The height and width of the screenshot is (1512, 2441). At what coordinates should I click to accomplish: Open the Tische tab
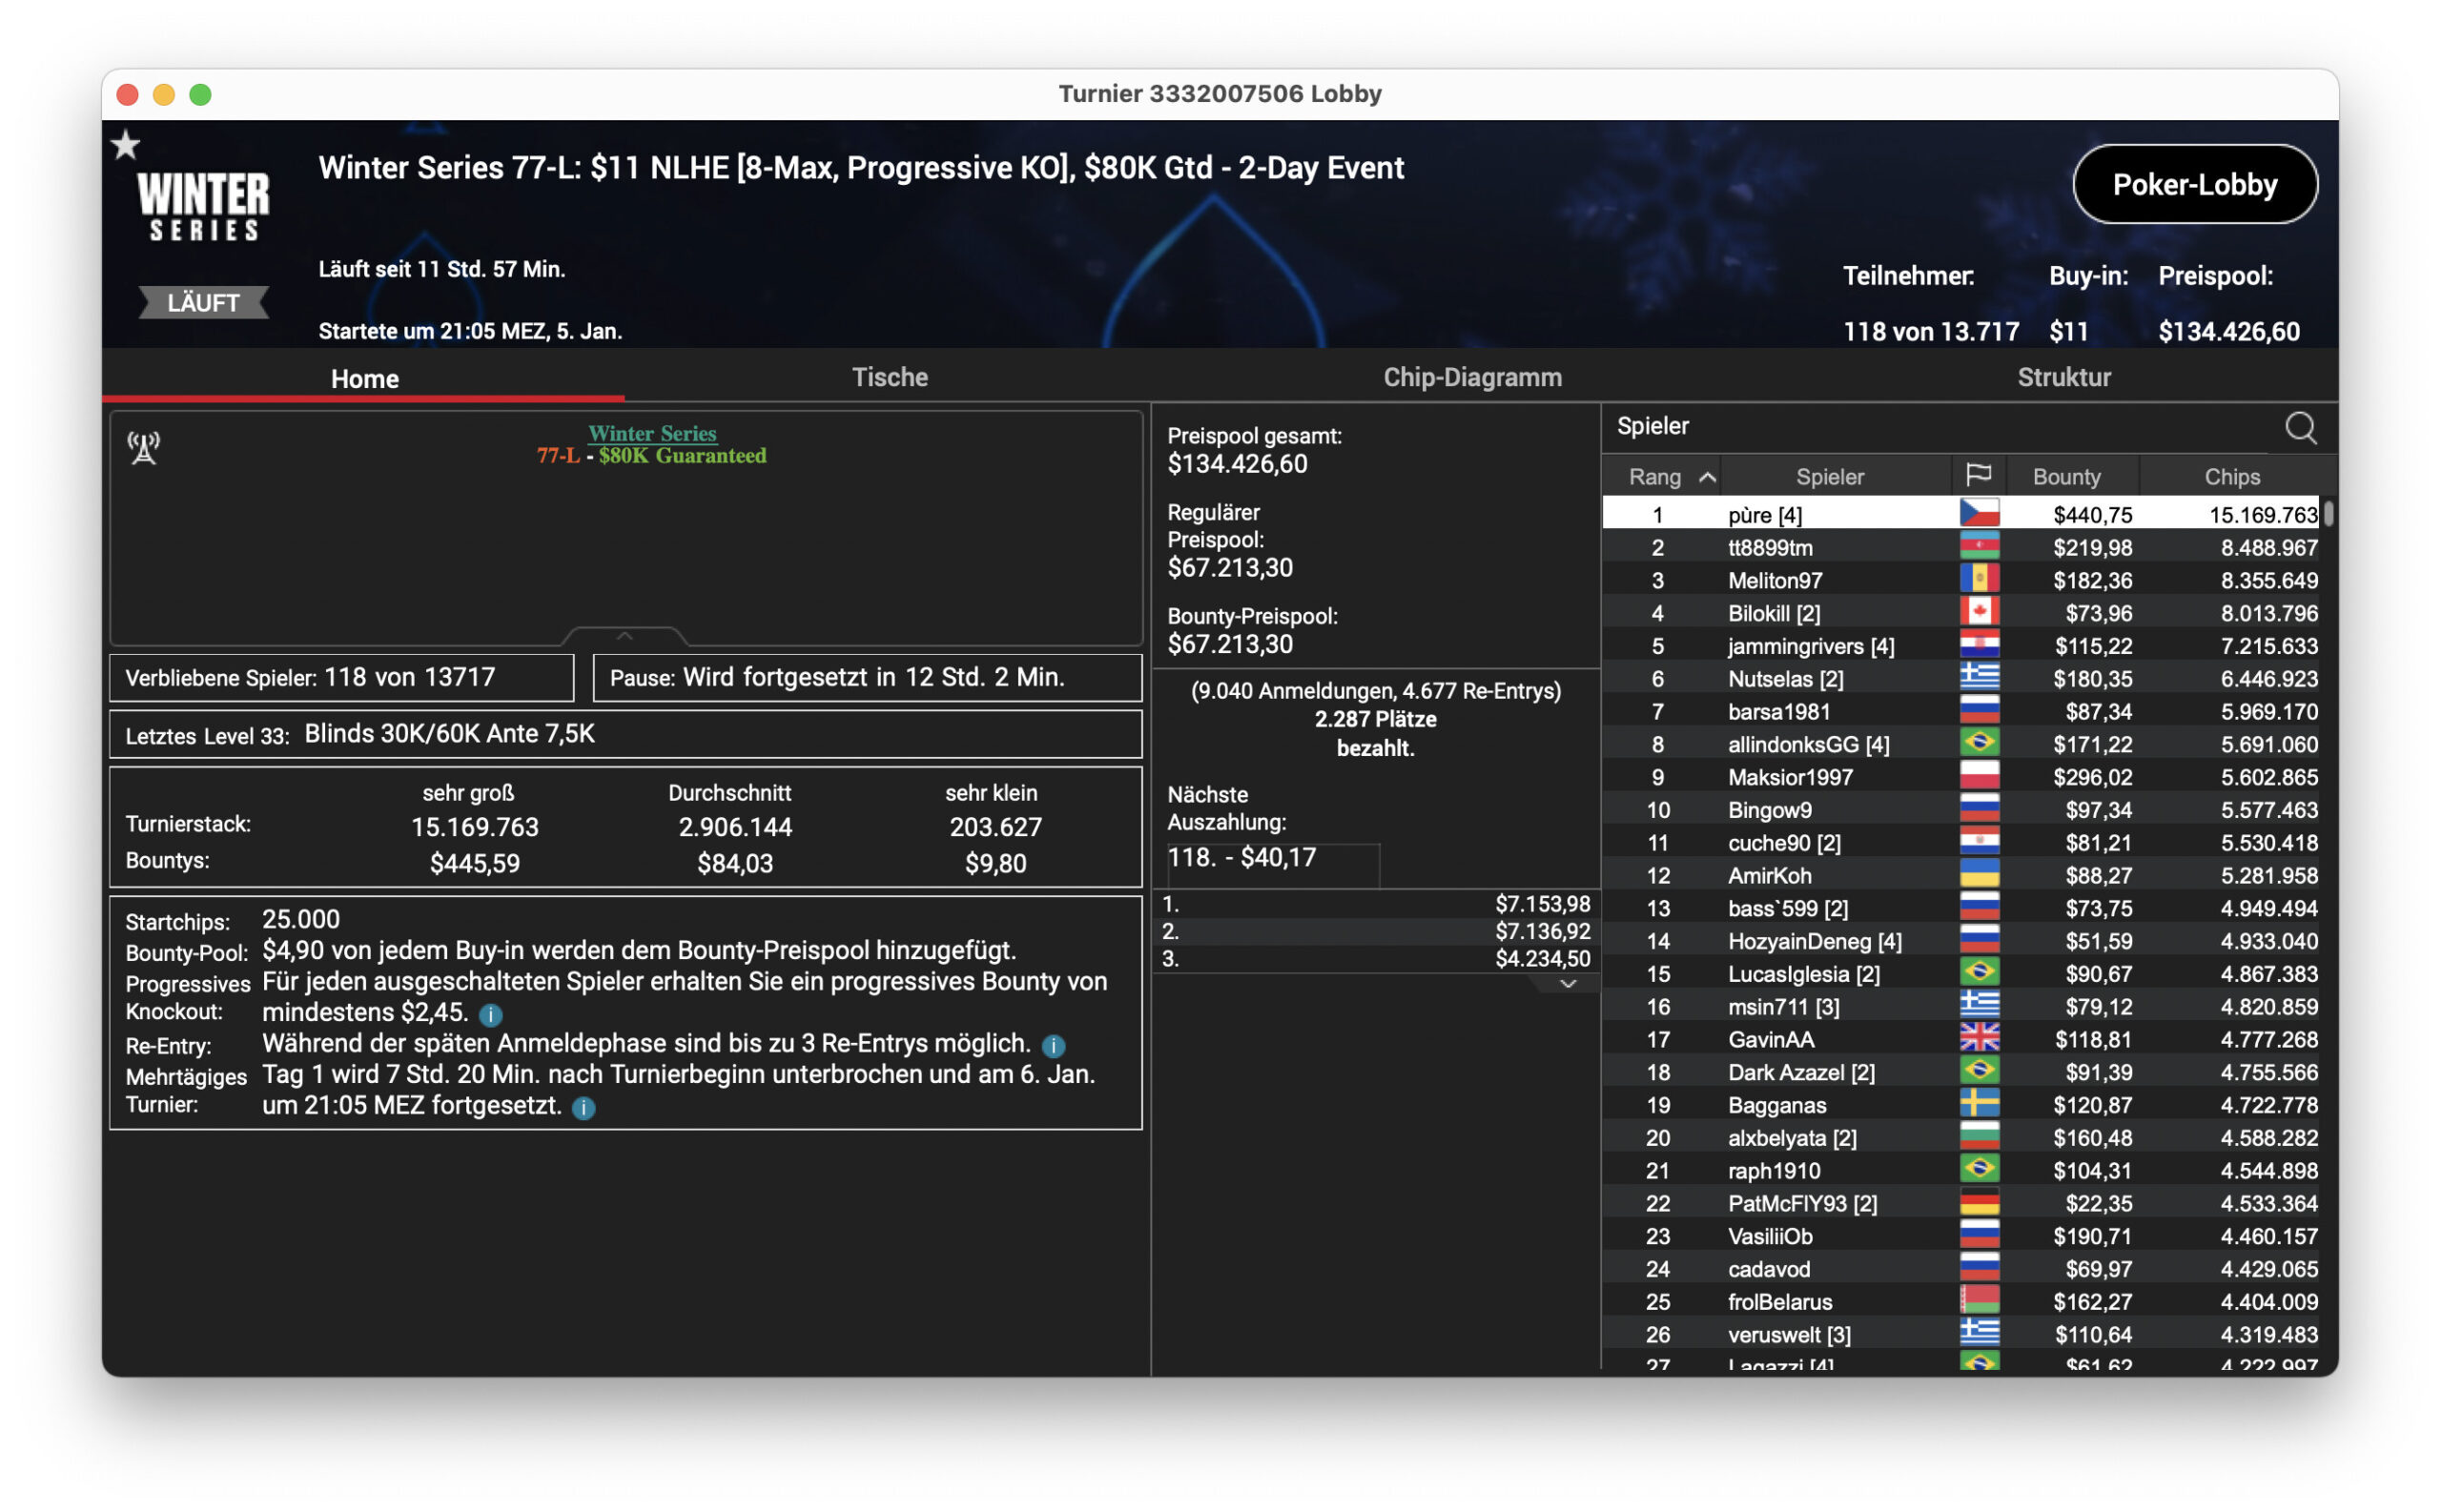click(889, 377)
